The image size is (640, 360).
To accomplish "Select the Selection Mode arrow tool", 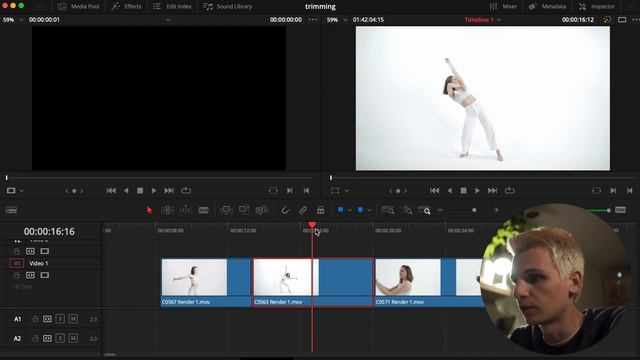I will pos(149,210).
